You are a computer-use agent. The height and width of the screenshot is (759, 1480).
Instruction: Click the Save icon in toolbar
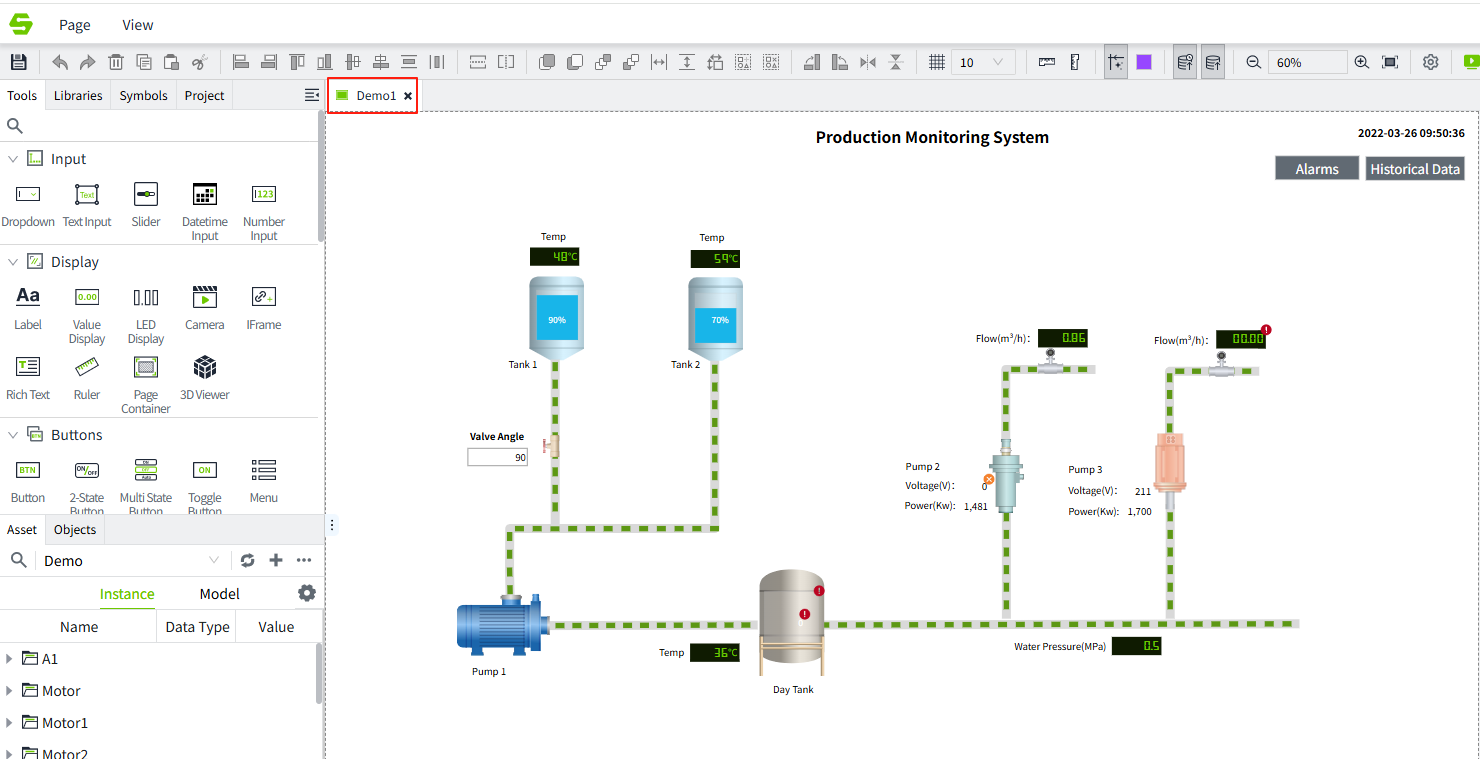19,62
